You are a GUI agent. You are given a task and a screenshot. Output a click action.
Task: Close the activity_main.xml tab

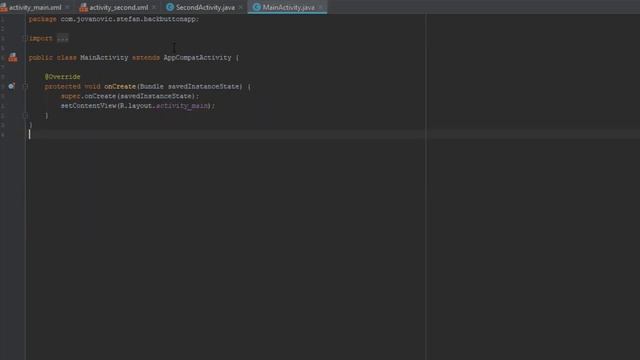pos(67,7)
